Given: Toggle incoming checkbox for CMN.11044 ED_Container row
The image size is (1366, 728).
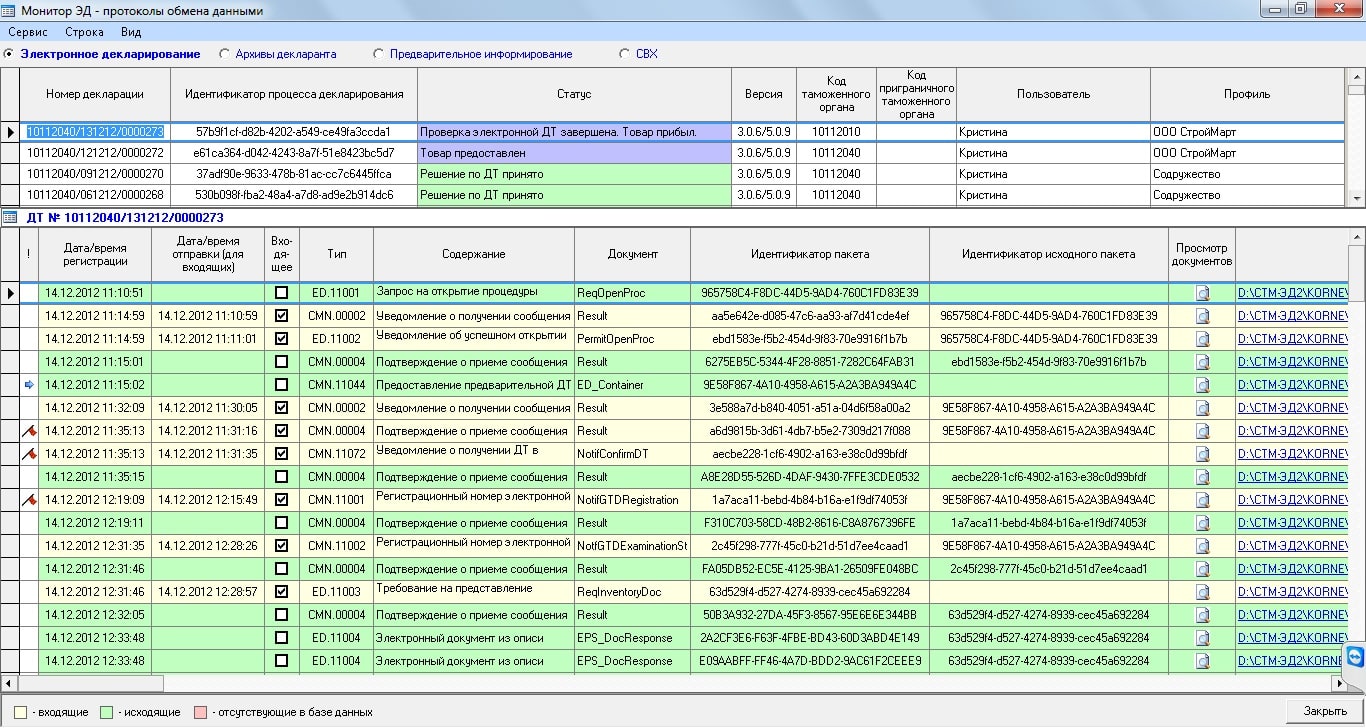Looking at the screenshot, I should (281, 385).
